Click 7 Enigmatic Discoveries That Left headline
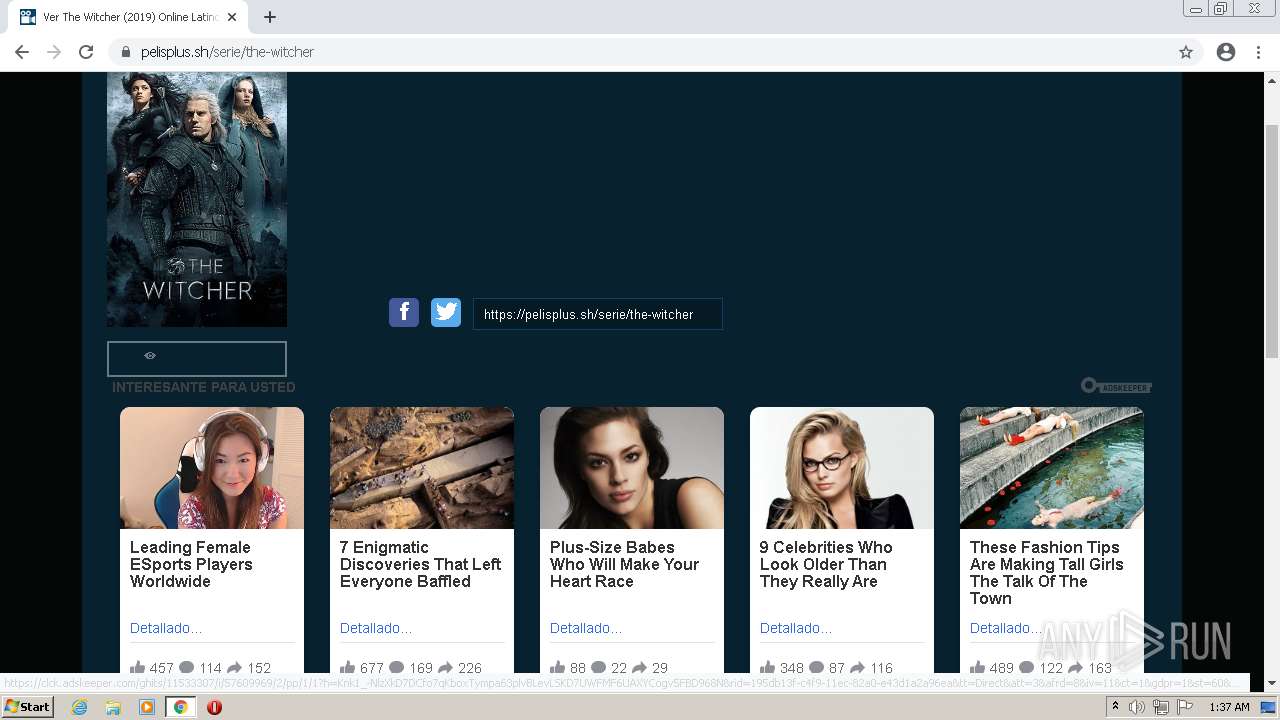The width and height of the screenshot is (1280, 720). click(420, 564)
